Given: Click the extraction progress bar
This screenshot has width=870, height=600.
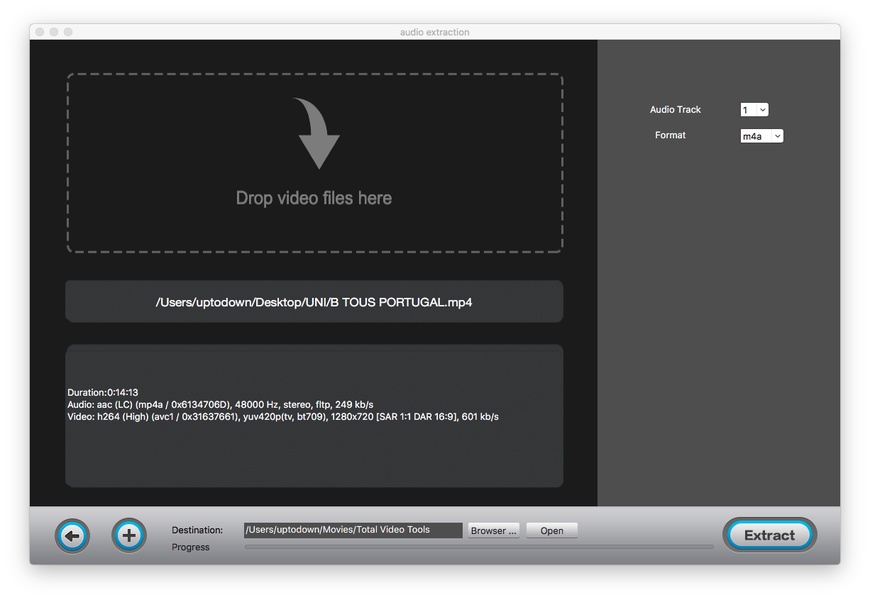Looking at the screenshot, I should [x=479, y=547].
